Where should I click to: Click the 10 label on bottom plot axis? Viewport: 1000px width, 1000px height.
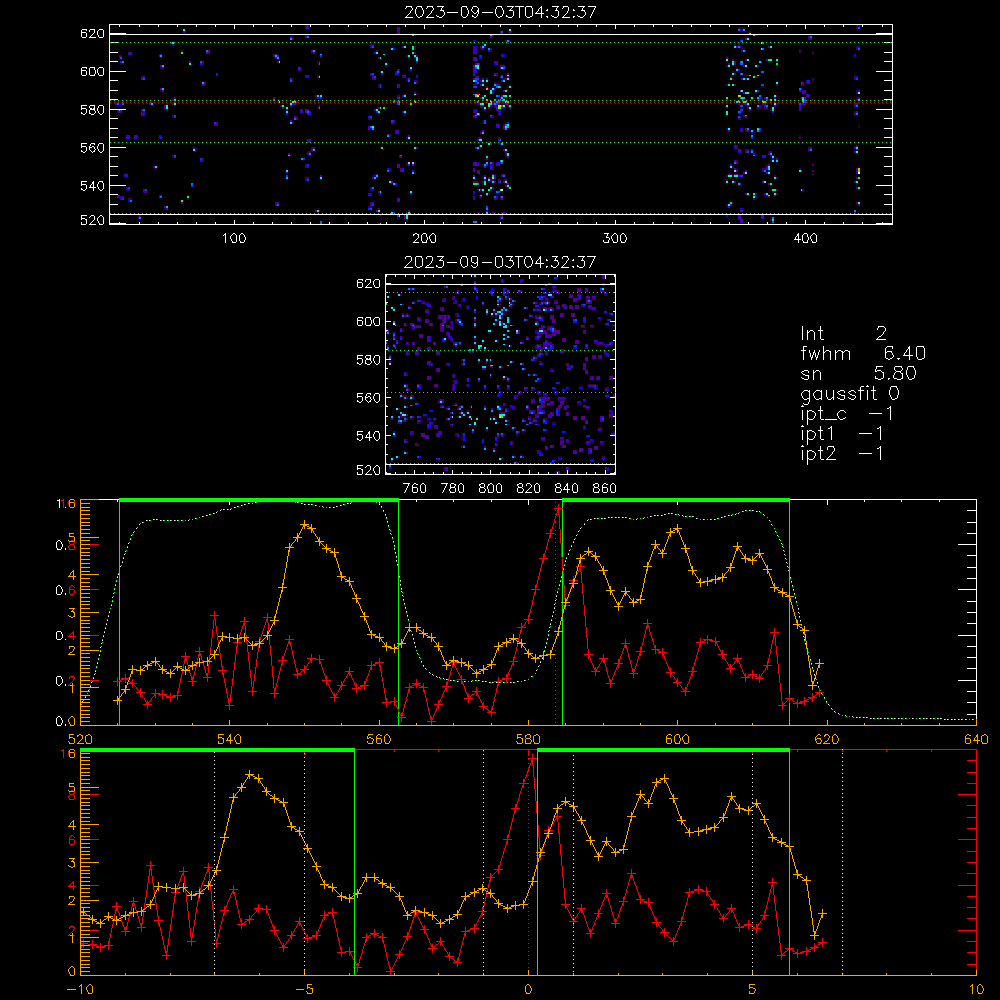[976, 989]
